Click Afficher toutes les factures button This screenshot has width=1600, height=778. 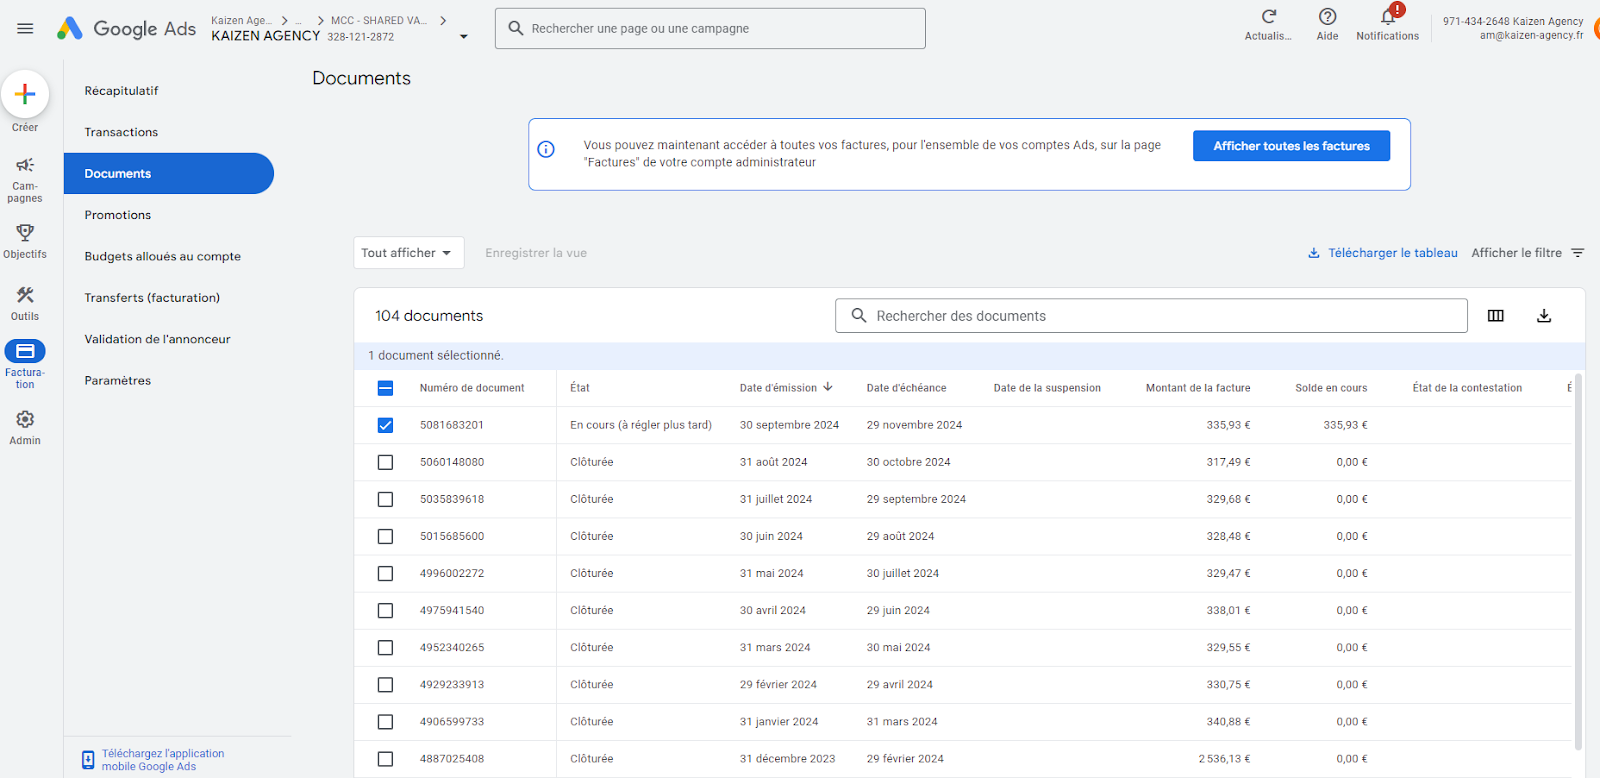tap(1291, 146)
